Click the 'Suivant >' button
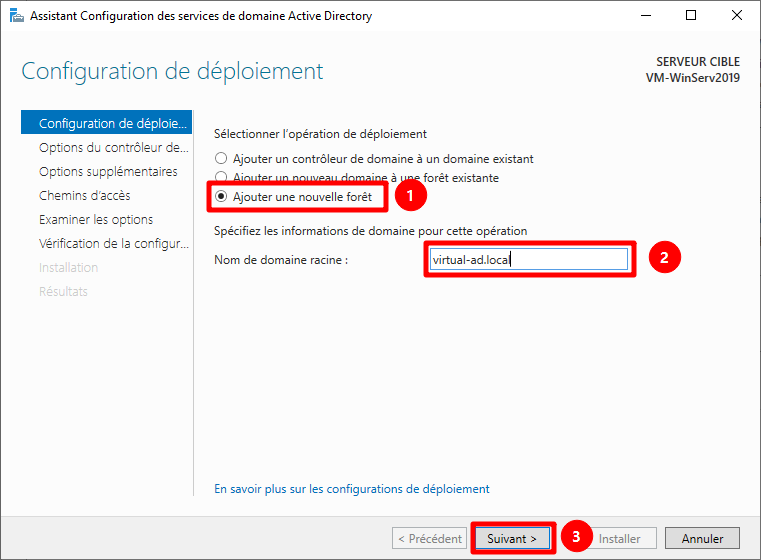 click(512, 539)
